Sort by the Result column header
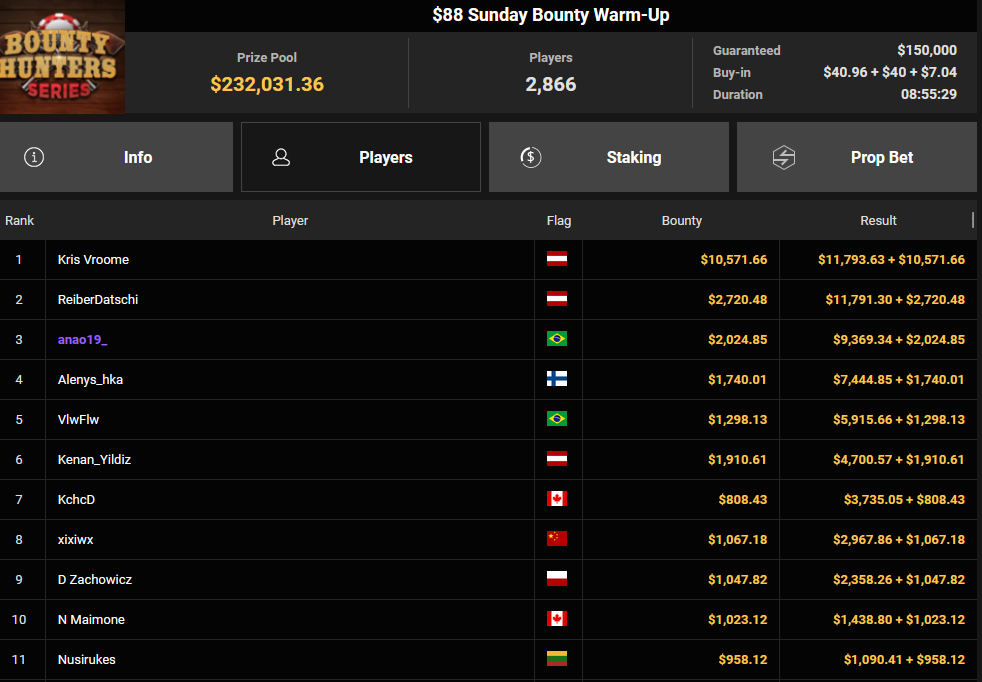This screenshot has height=682, width=982. coord(878,220)
